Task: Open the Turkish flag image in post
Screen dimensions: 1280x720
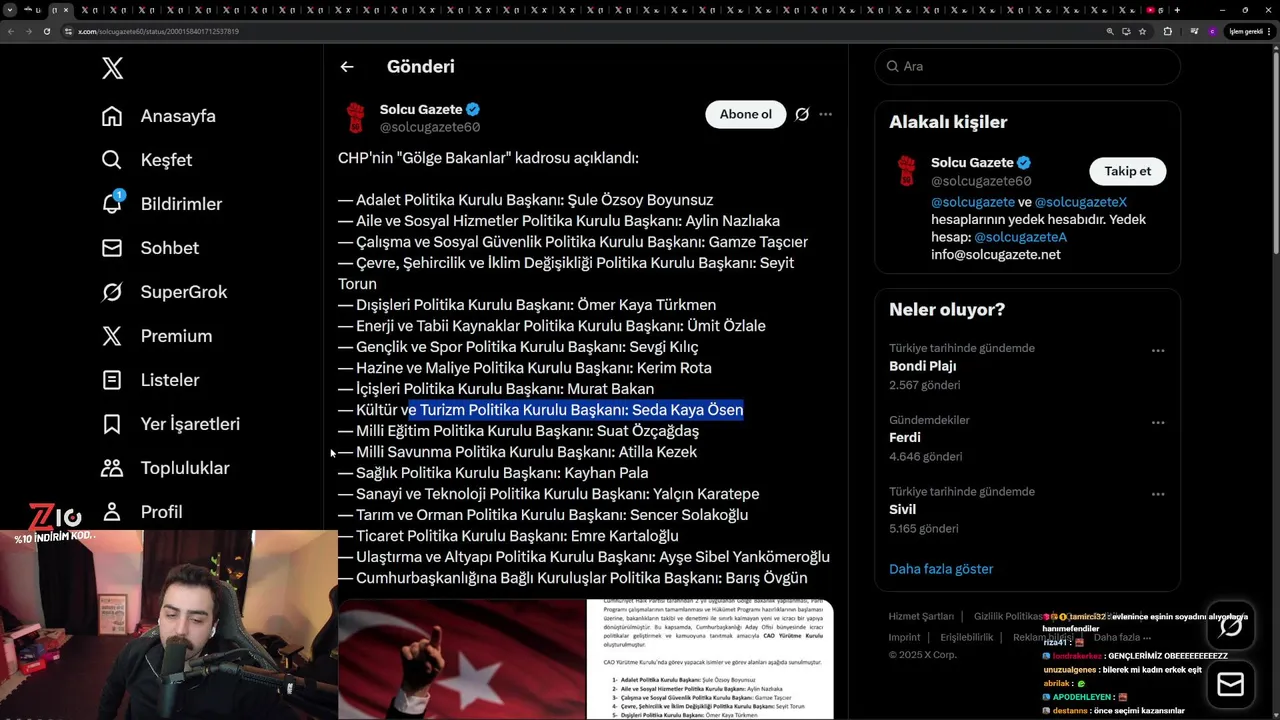Action: tap(461, 659)
